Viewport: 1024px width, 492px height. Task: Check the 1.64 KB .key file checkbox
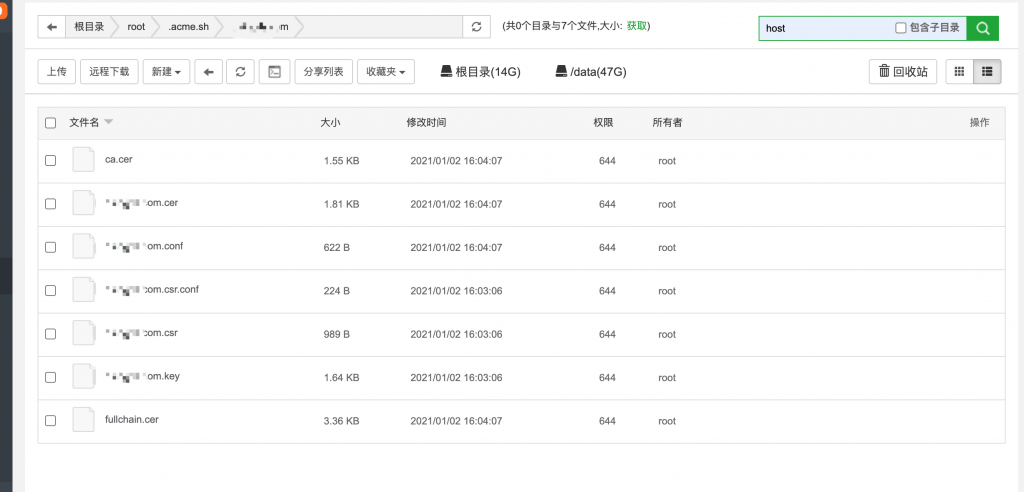(50, 378)
